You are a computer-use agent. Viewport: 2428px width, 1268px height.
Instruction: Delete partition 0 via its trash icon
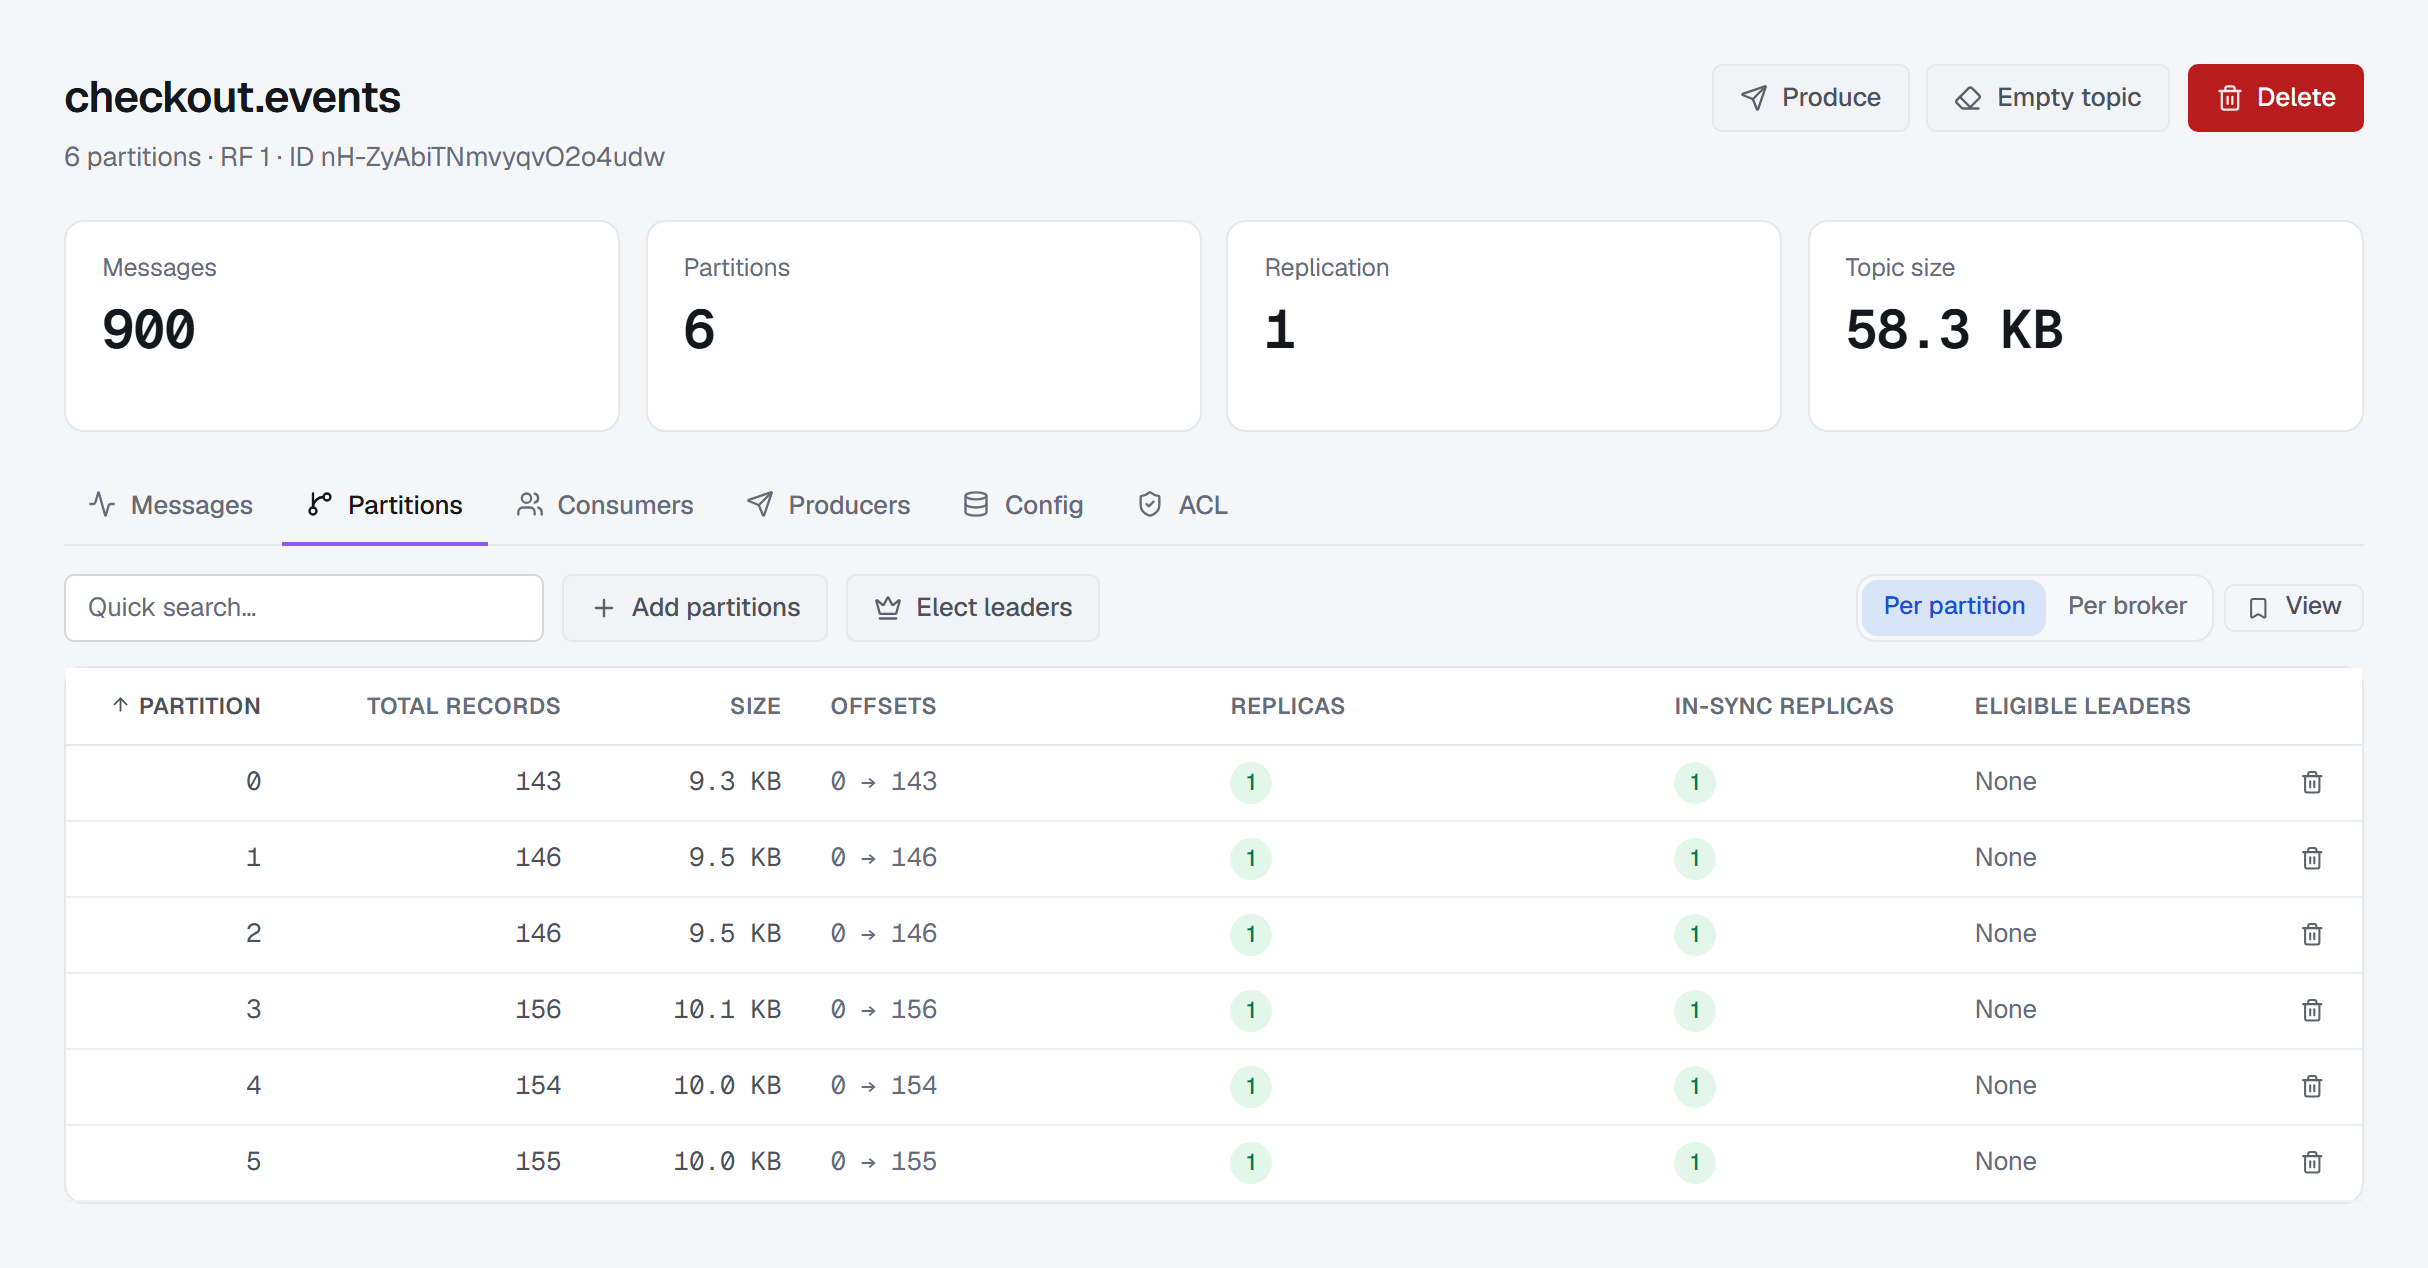point(2312,782)
